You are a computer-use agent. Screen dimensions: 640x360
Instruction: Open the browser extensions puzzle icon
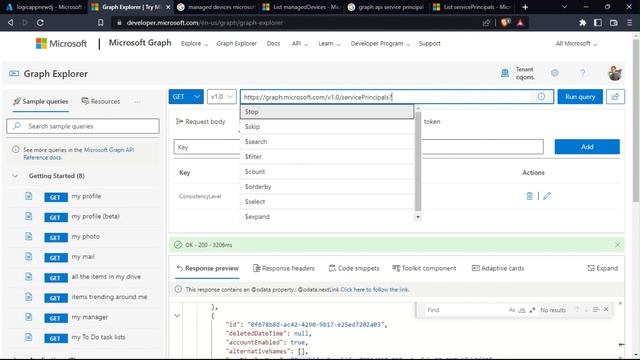[582, 23]
